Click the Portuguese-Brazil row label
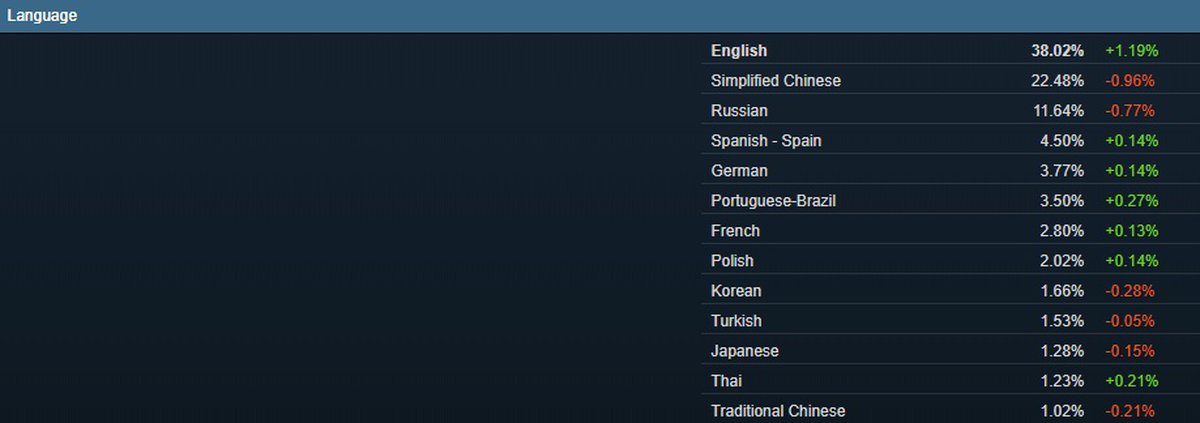The image size is (1200, 423). [773, 201]
